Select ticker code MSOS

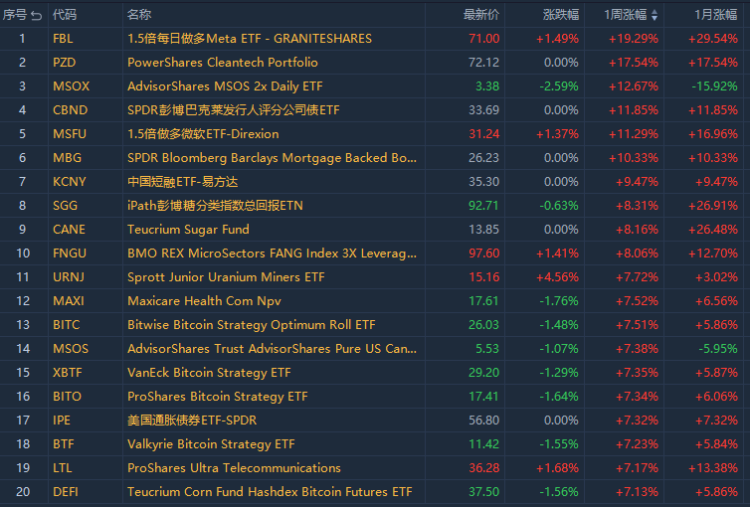tap(71, 349)
